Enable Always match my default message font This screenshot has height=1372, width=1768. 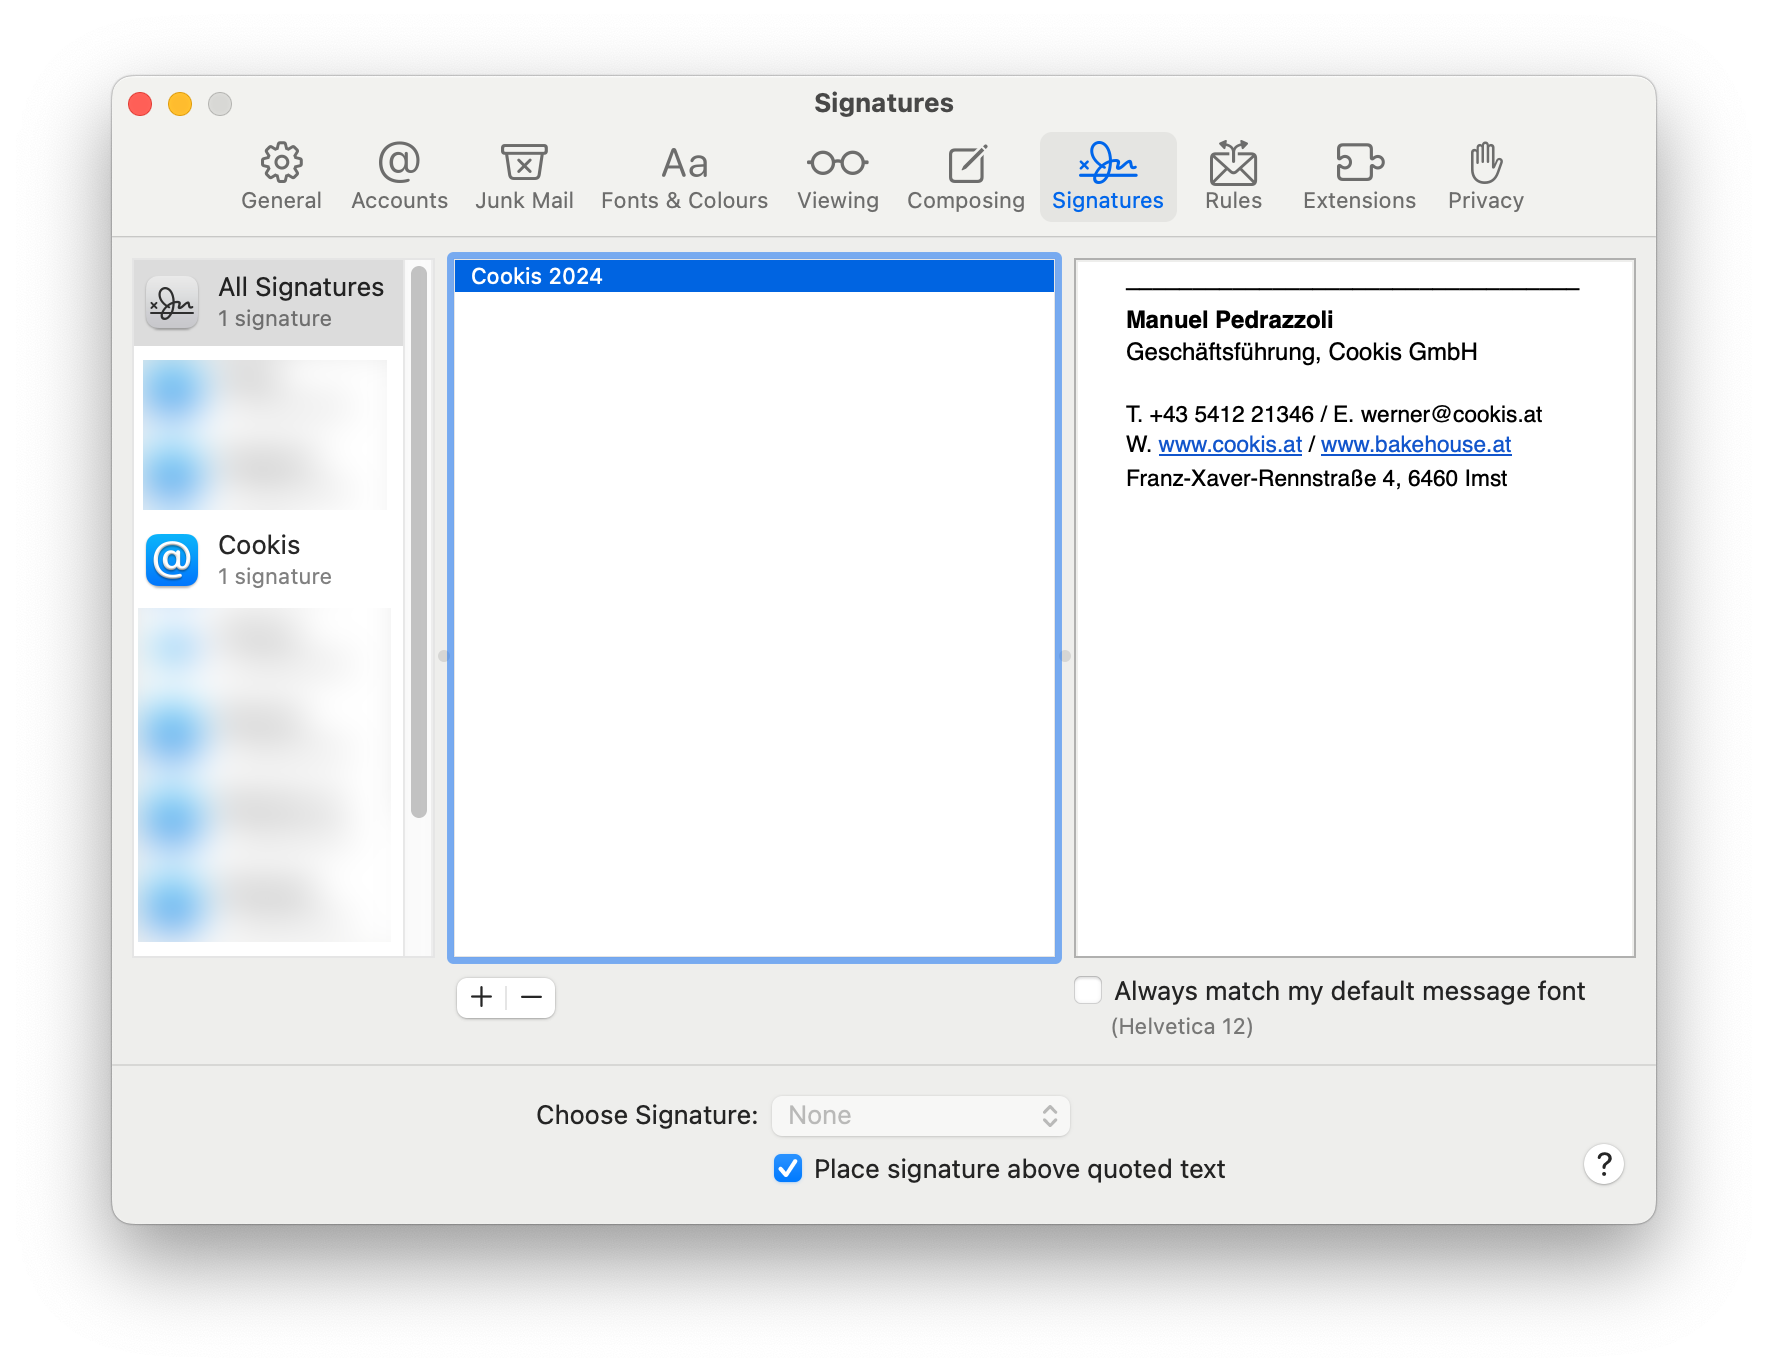(1088, 990)
